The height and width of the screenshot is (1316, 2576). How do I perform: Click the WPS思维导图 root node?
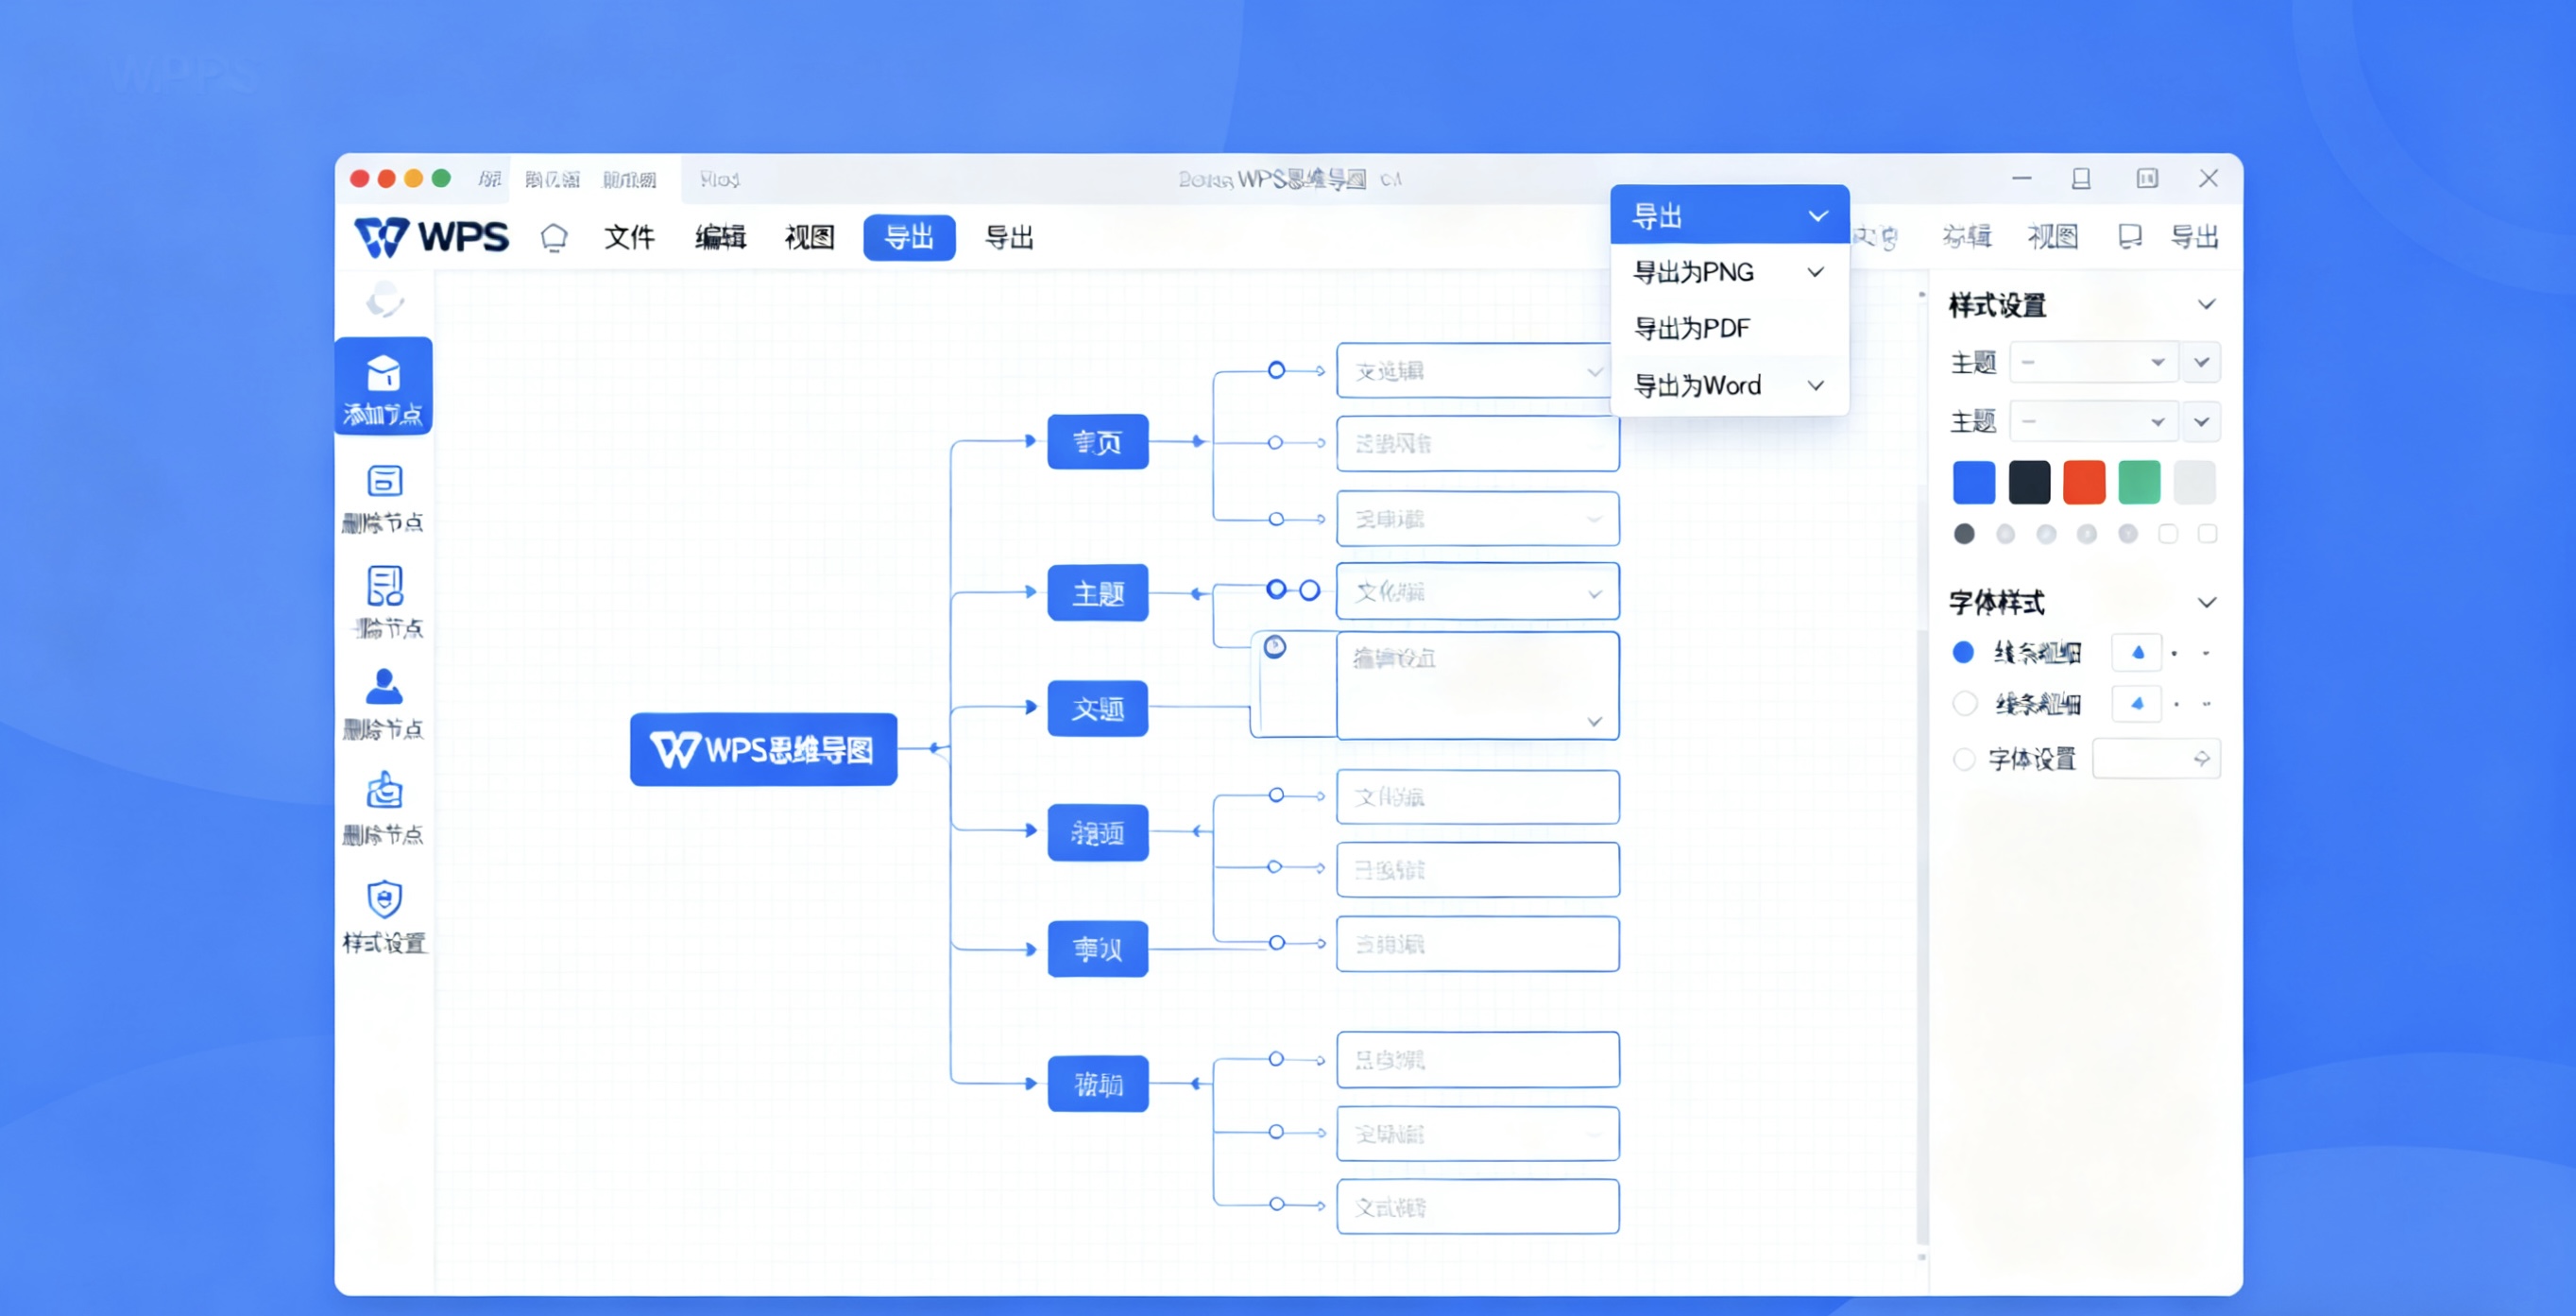[x=763, y=749]
